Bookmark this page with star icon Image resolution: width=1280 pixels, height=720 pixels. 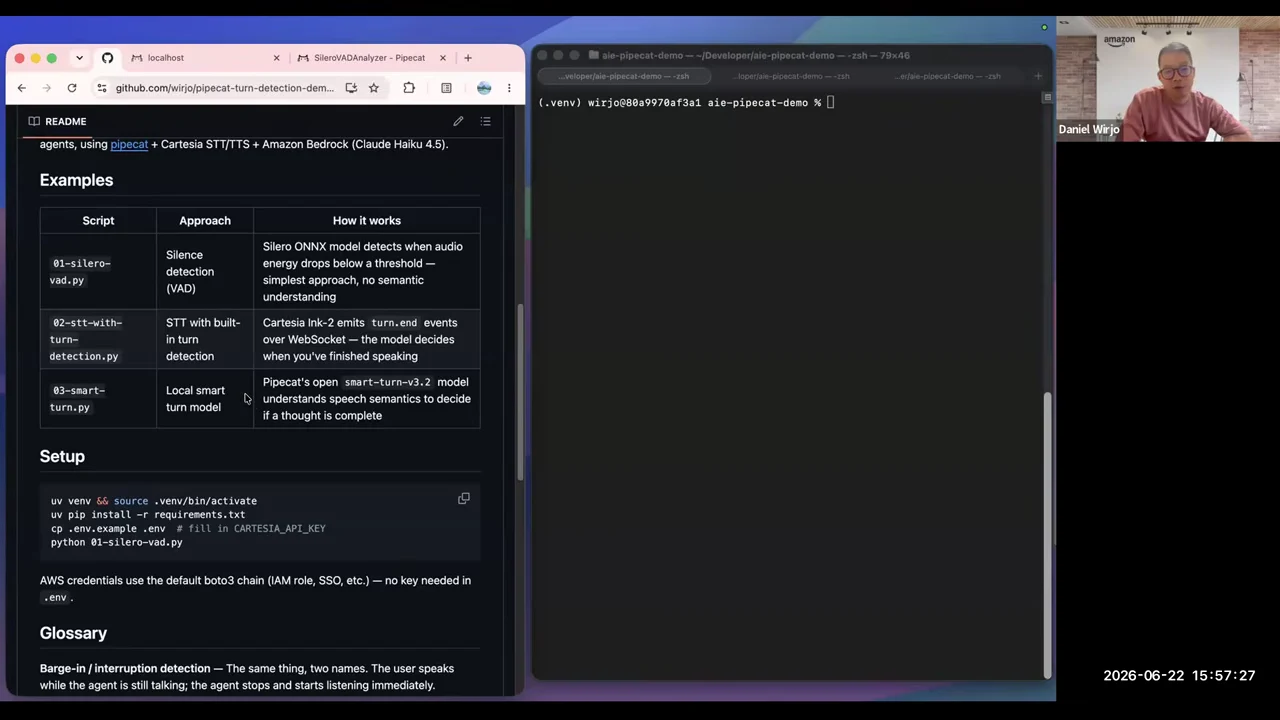pos(373,88)
